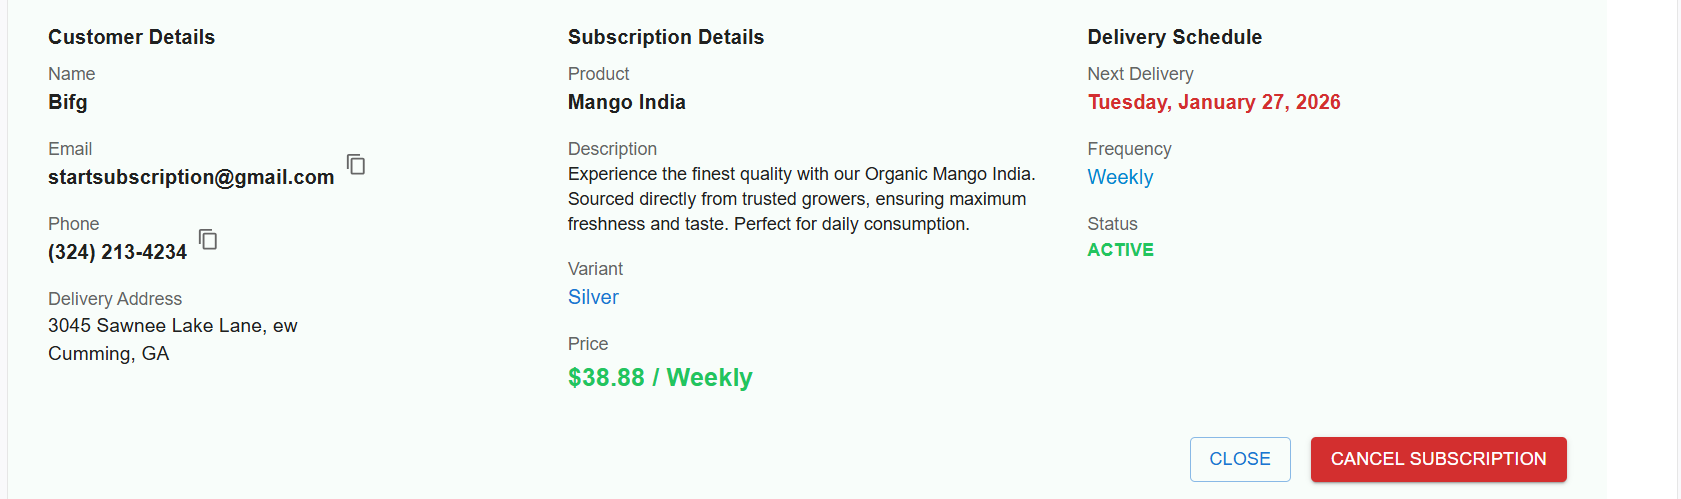1681x499 pixels.
Task: Click the (324) 213-4234 phone number
Action: click(x=117, y=252)
